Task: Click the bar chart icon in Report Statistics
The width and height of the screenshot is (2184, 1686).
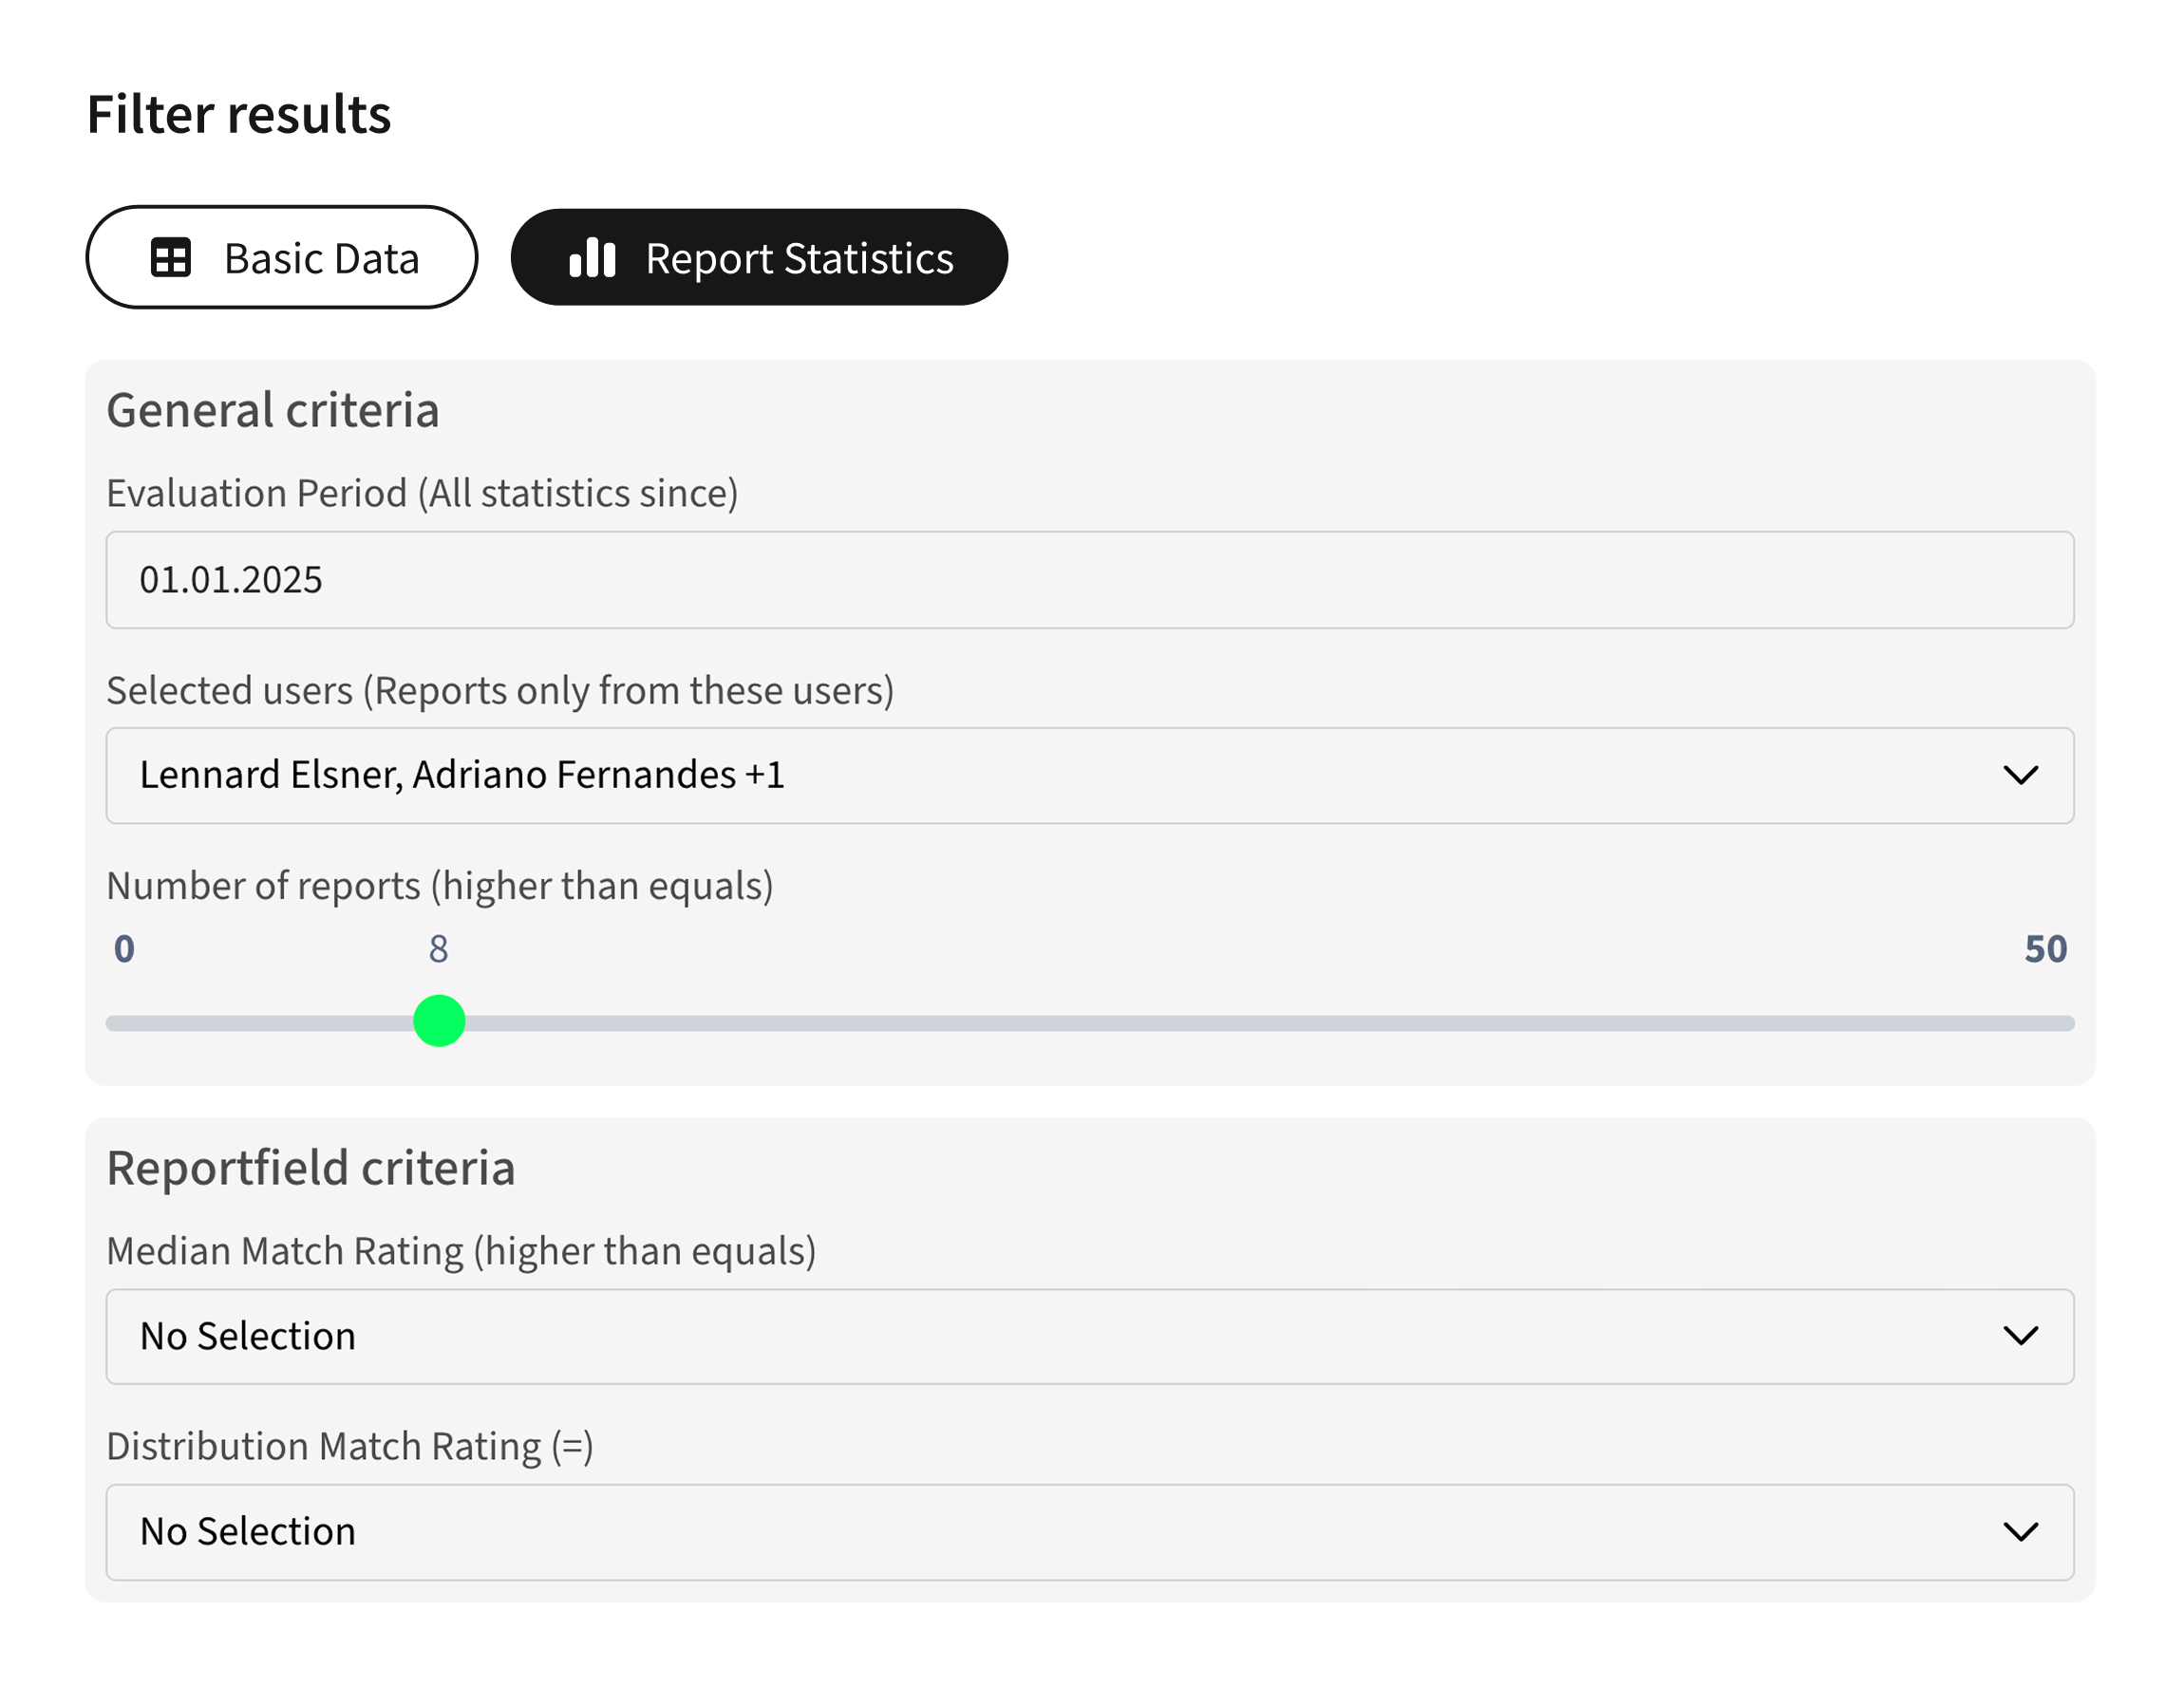Action: pyautogui.click(x=592, y=258)
